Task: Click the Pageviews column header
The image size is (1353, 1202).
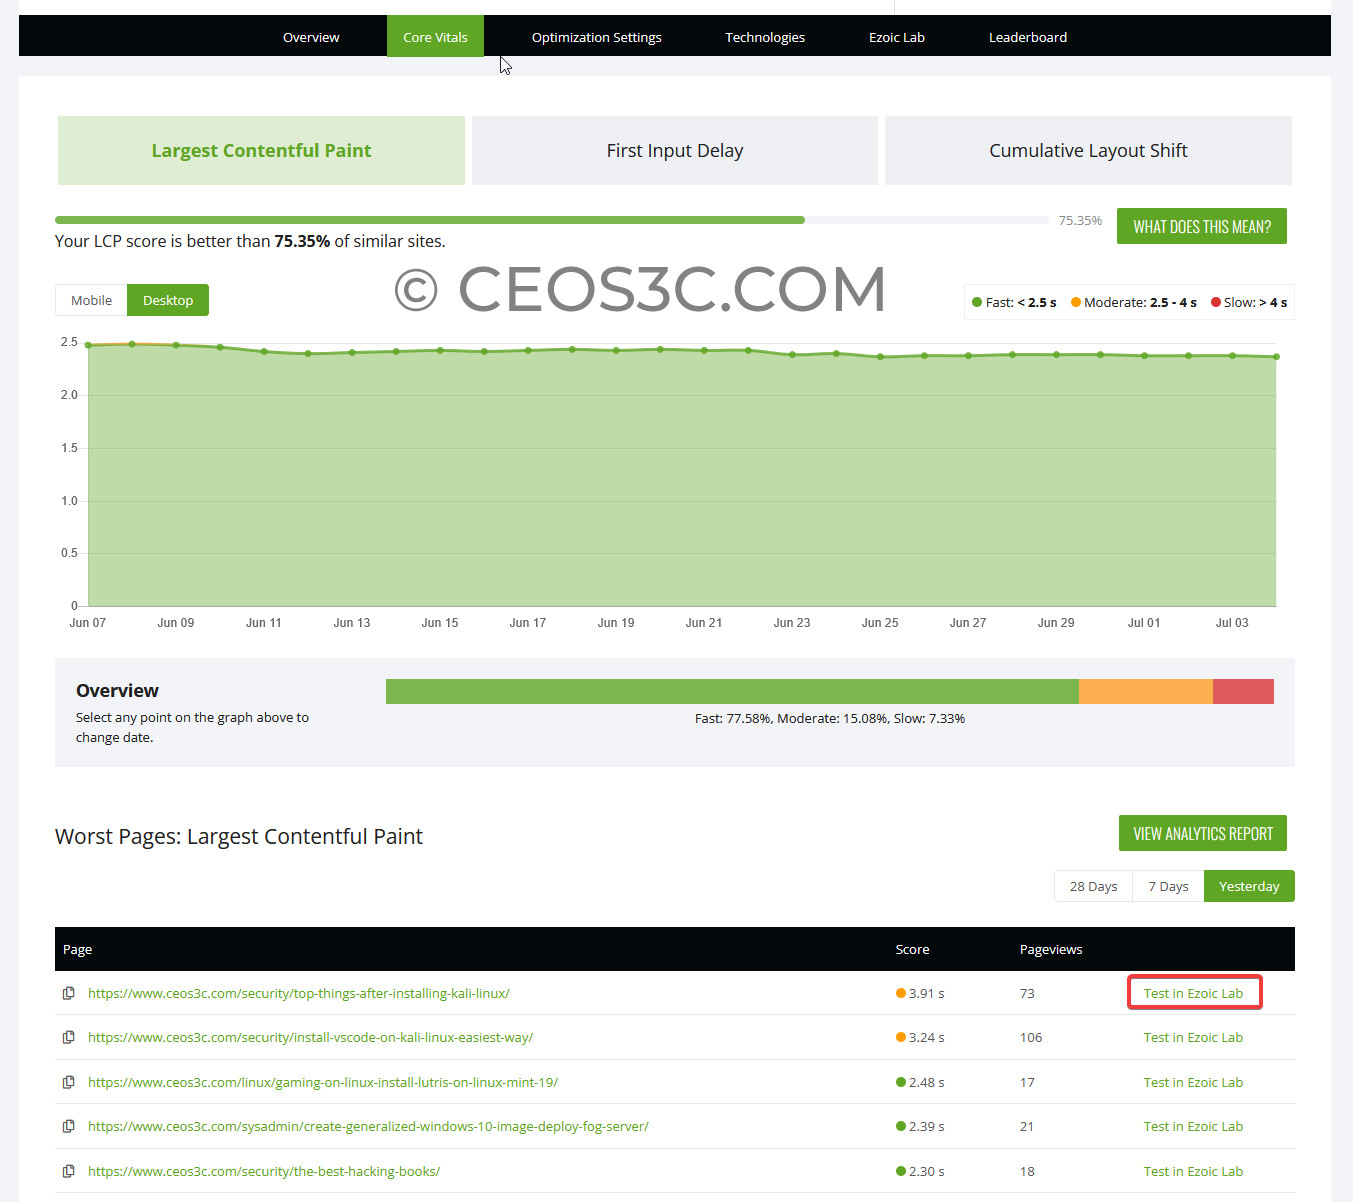Action: pyautogui.click(x=1051, y=949)
